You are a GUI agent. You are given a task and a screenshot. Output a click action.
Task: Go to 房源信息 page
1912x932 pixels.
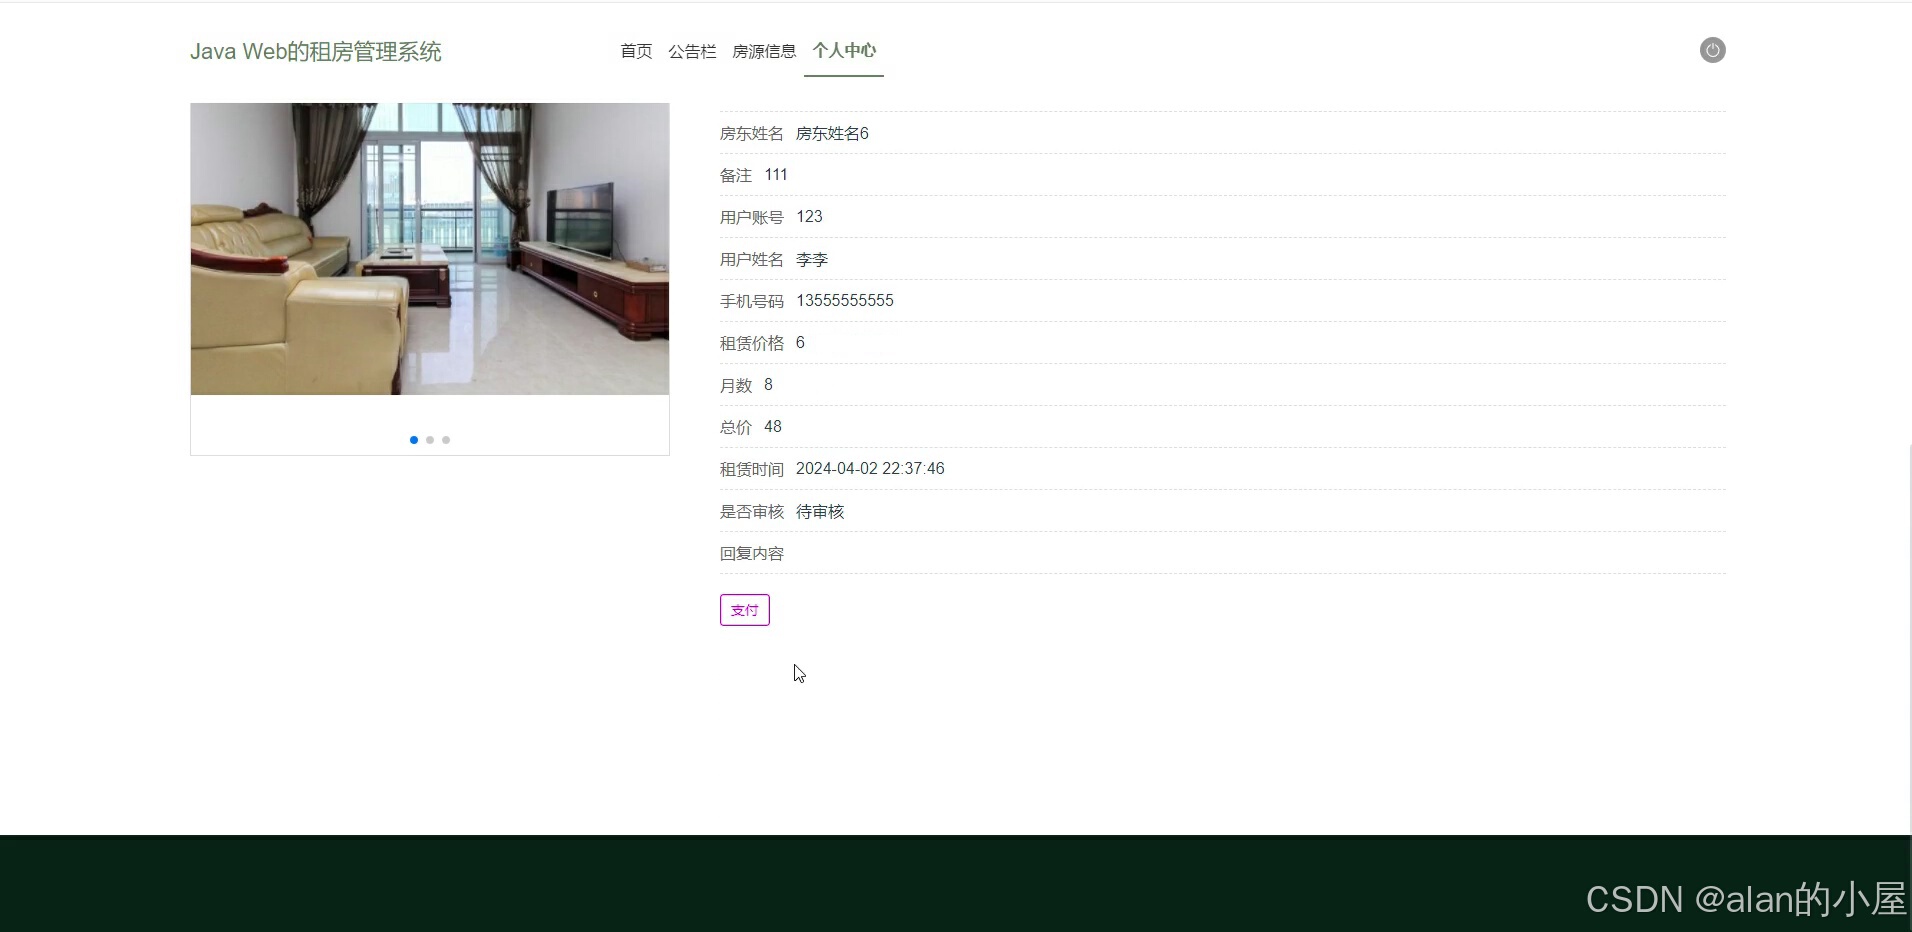click(x=764, y=51)
